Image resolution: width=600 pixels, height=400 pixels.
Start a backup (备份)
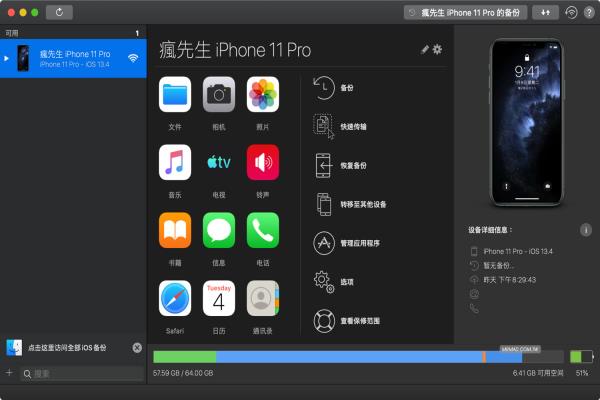(x=333, y=88)
